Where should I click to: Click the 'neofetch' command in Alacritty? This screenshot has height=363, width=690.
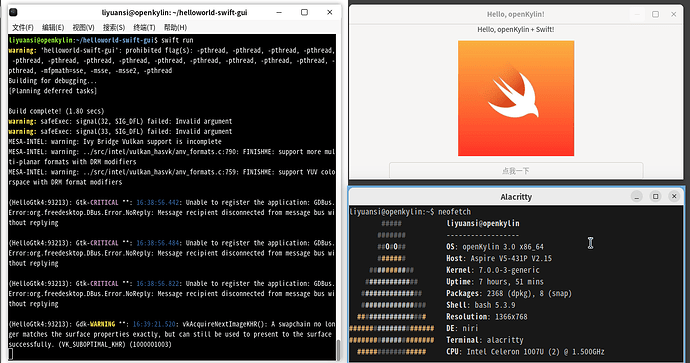click(454, 212)
